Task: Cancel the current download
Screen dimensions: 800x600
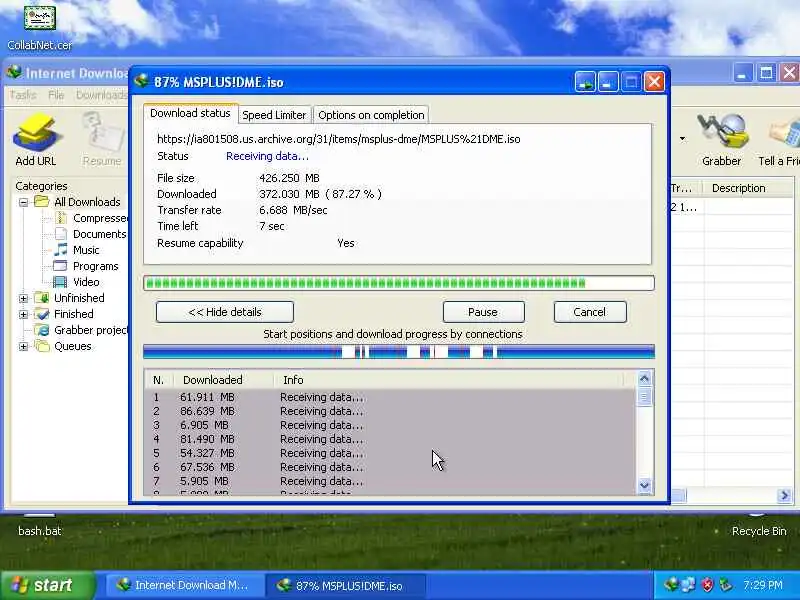Action: click(590, 312)
